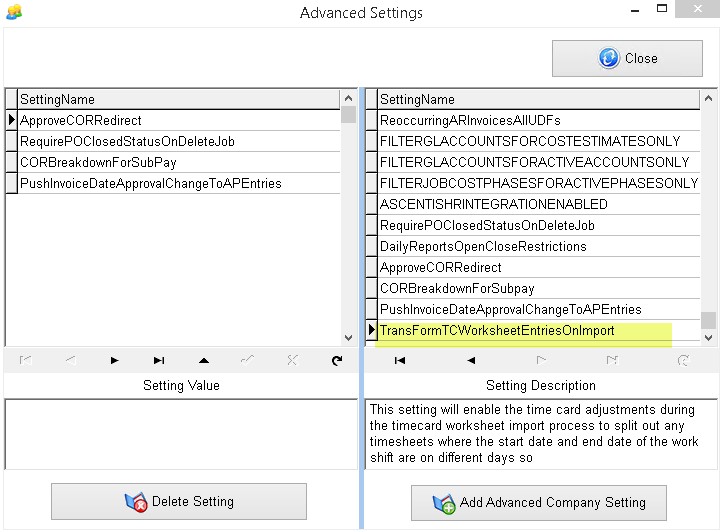
Task: Click left grid scroll down arrow
Action: point(349,338)
